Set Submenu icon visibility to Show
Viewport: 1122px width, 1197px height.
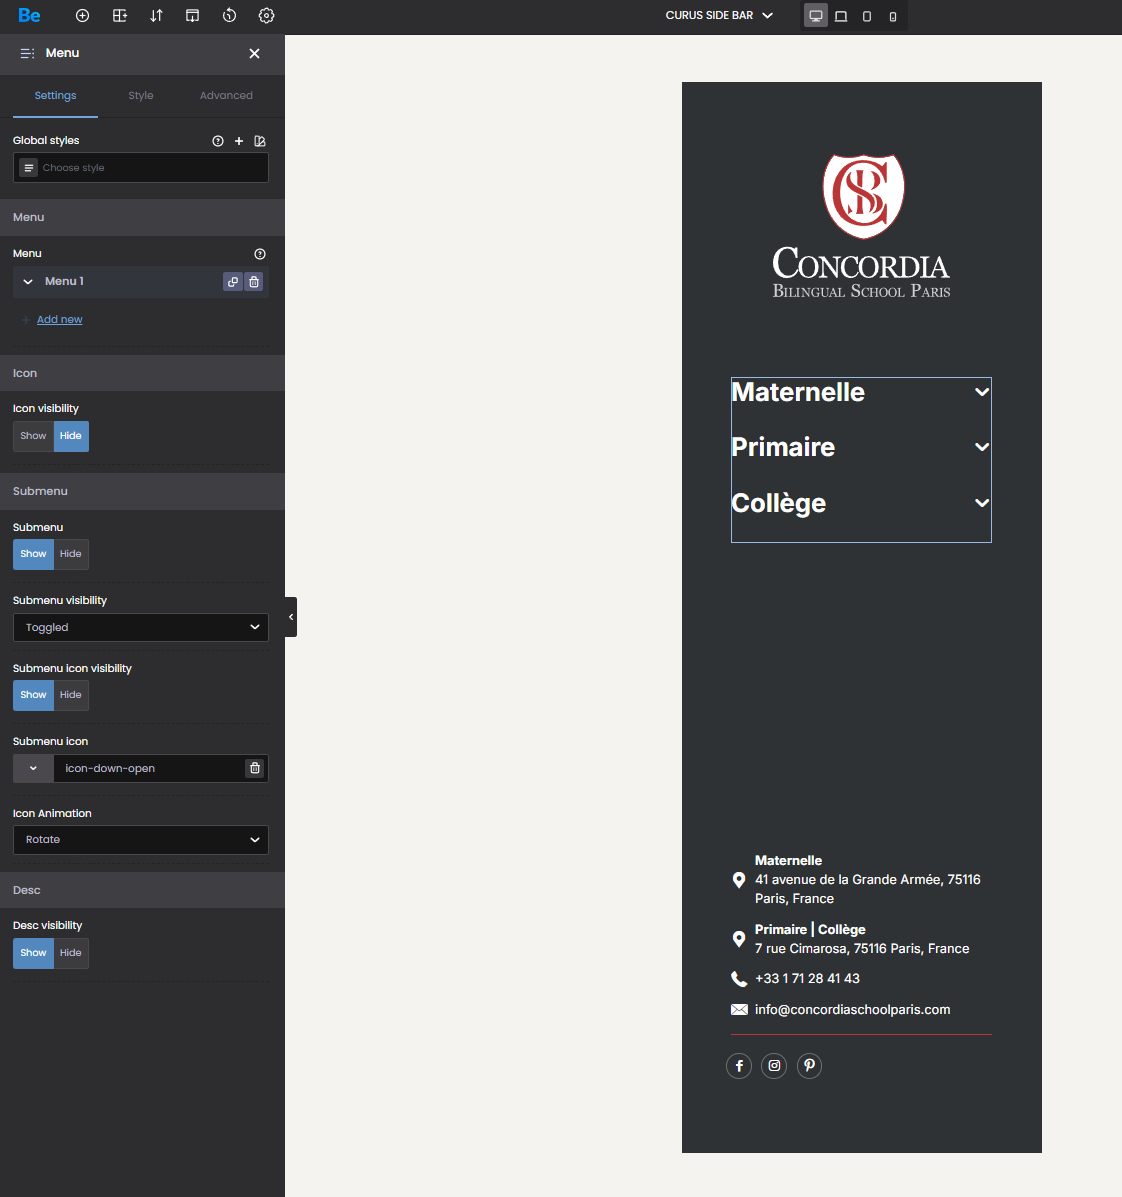click(x=34, y=695)
